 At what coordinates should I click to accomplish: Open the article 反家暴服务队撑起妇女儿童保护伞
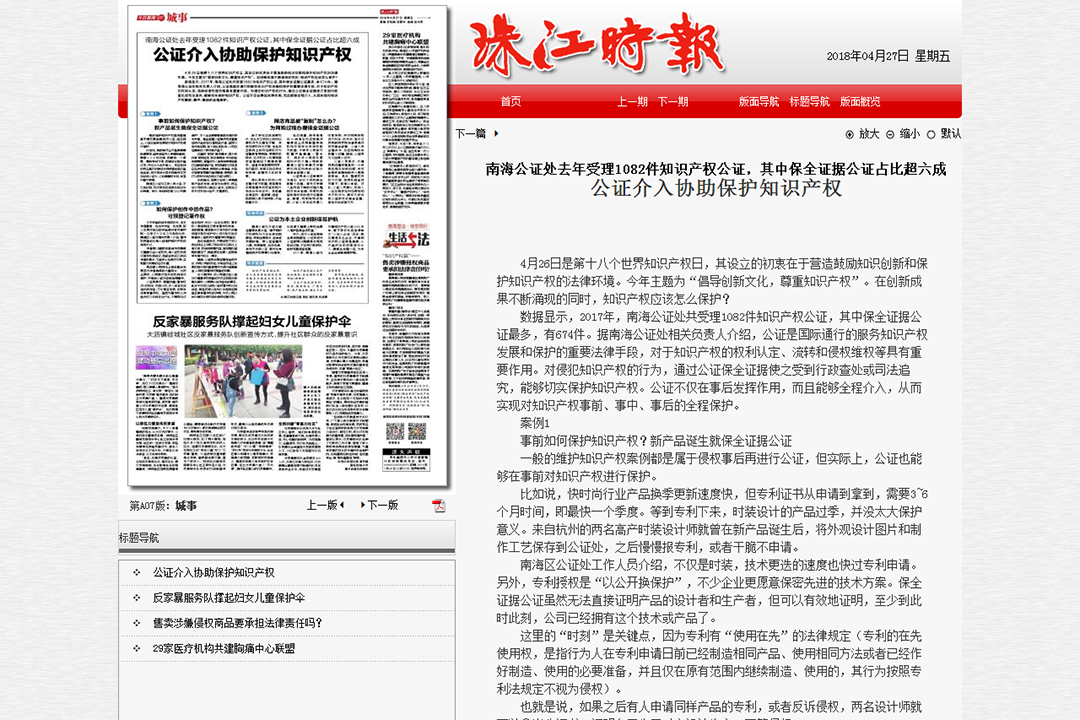tap(229, 598)
